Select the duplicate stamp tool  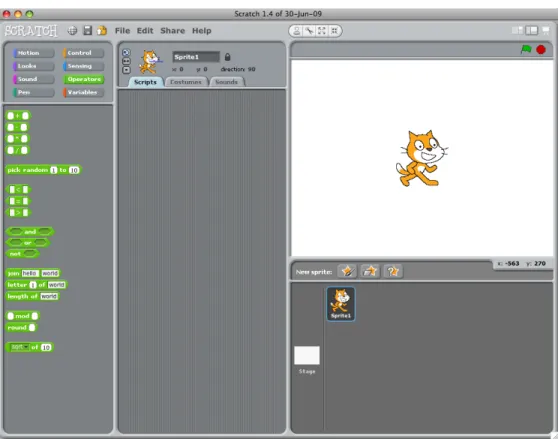point(296,31)
